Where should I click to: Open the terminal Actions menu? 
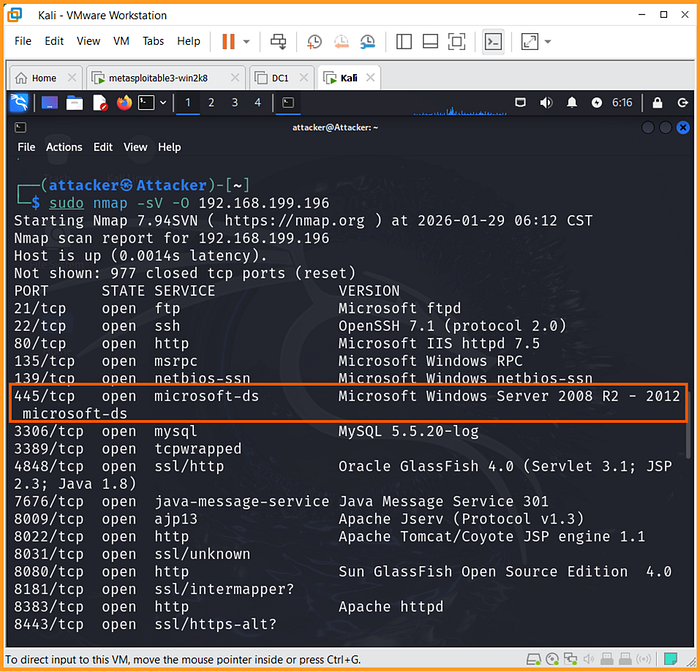point(64,147)
